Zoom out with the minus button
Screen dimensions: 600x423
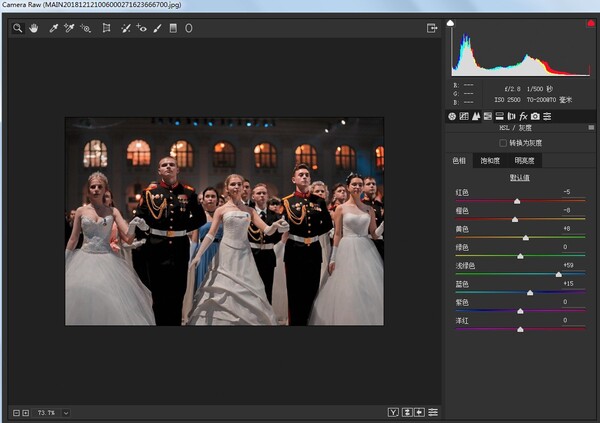[x=16, y=413]
